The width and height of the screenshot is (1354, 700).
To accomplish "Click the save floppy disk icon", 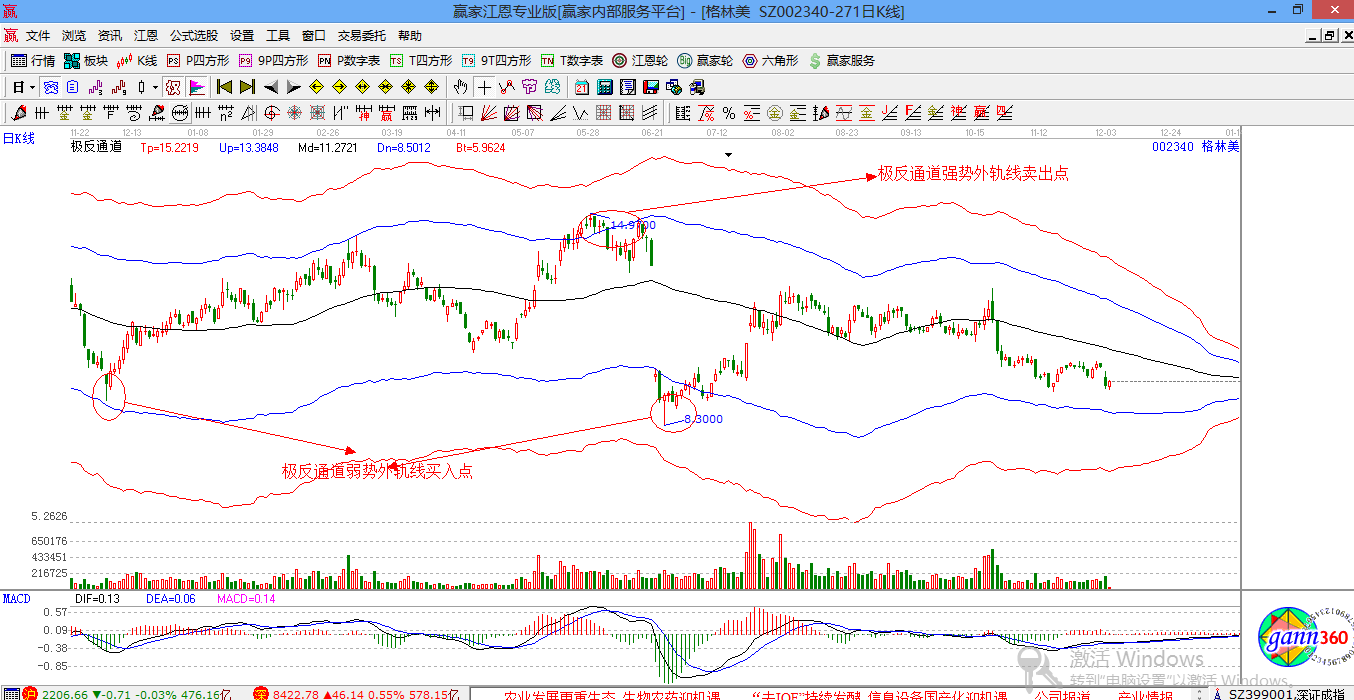I will 651,87.
